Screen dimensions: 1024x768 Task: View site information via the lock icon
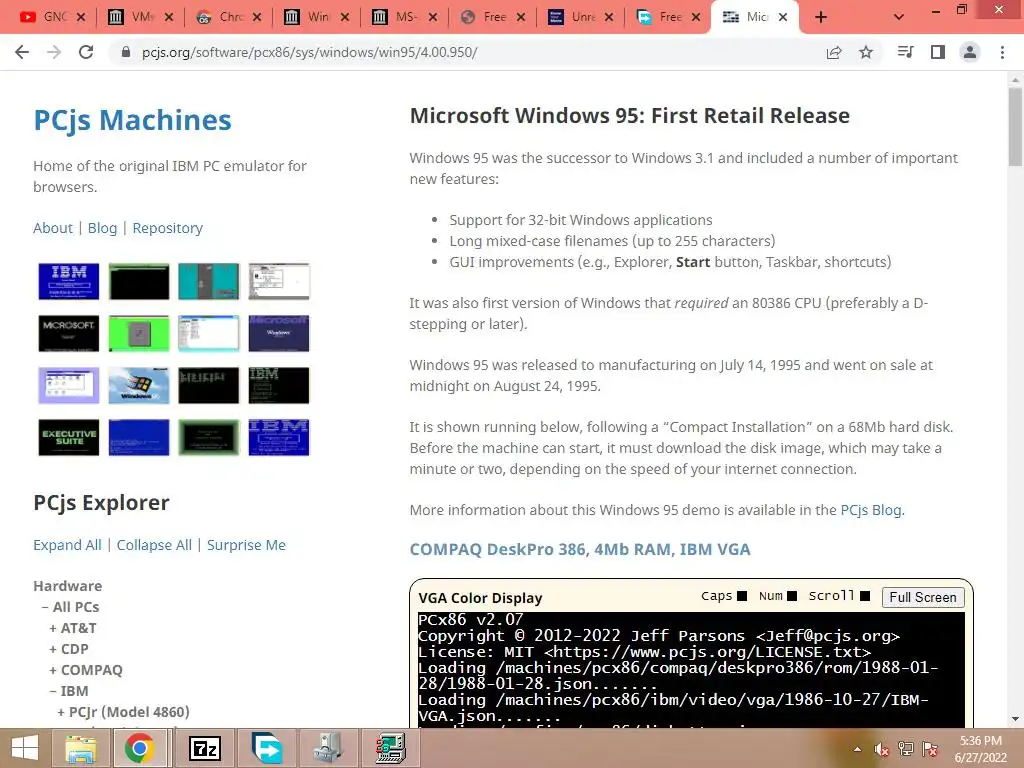click(126, 52)
